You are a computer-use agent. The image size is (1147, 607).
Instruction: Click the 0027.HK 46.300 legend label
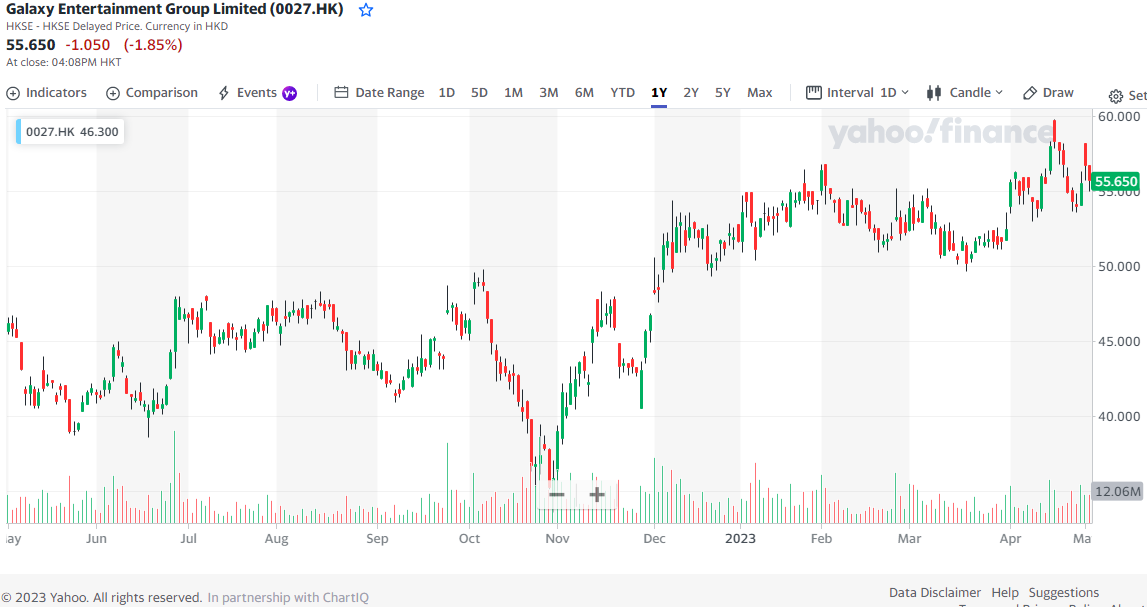(x=70, y=132)
